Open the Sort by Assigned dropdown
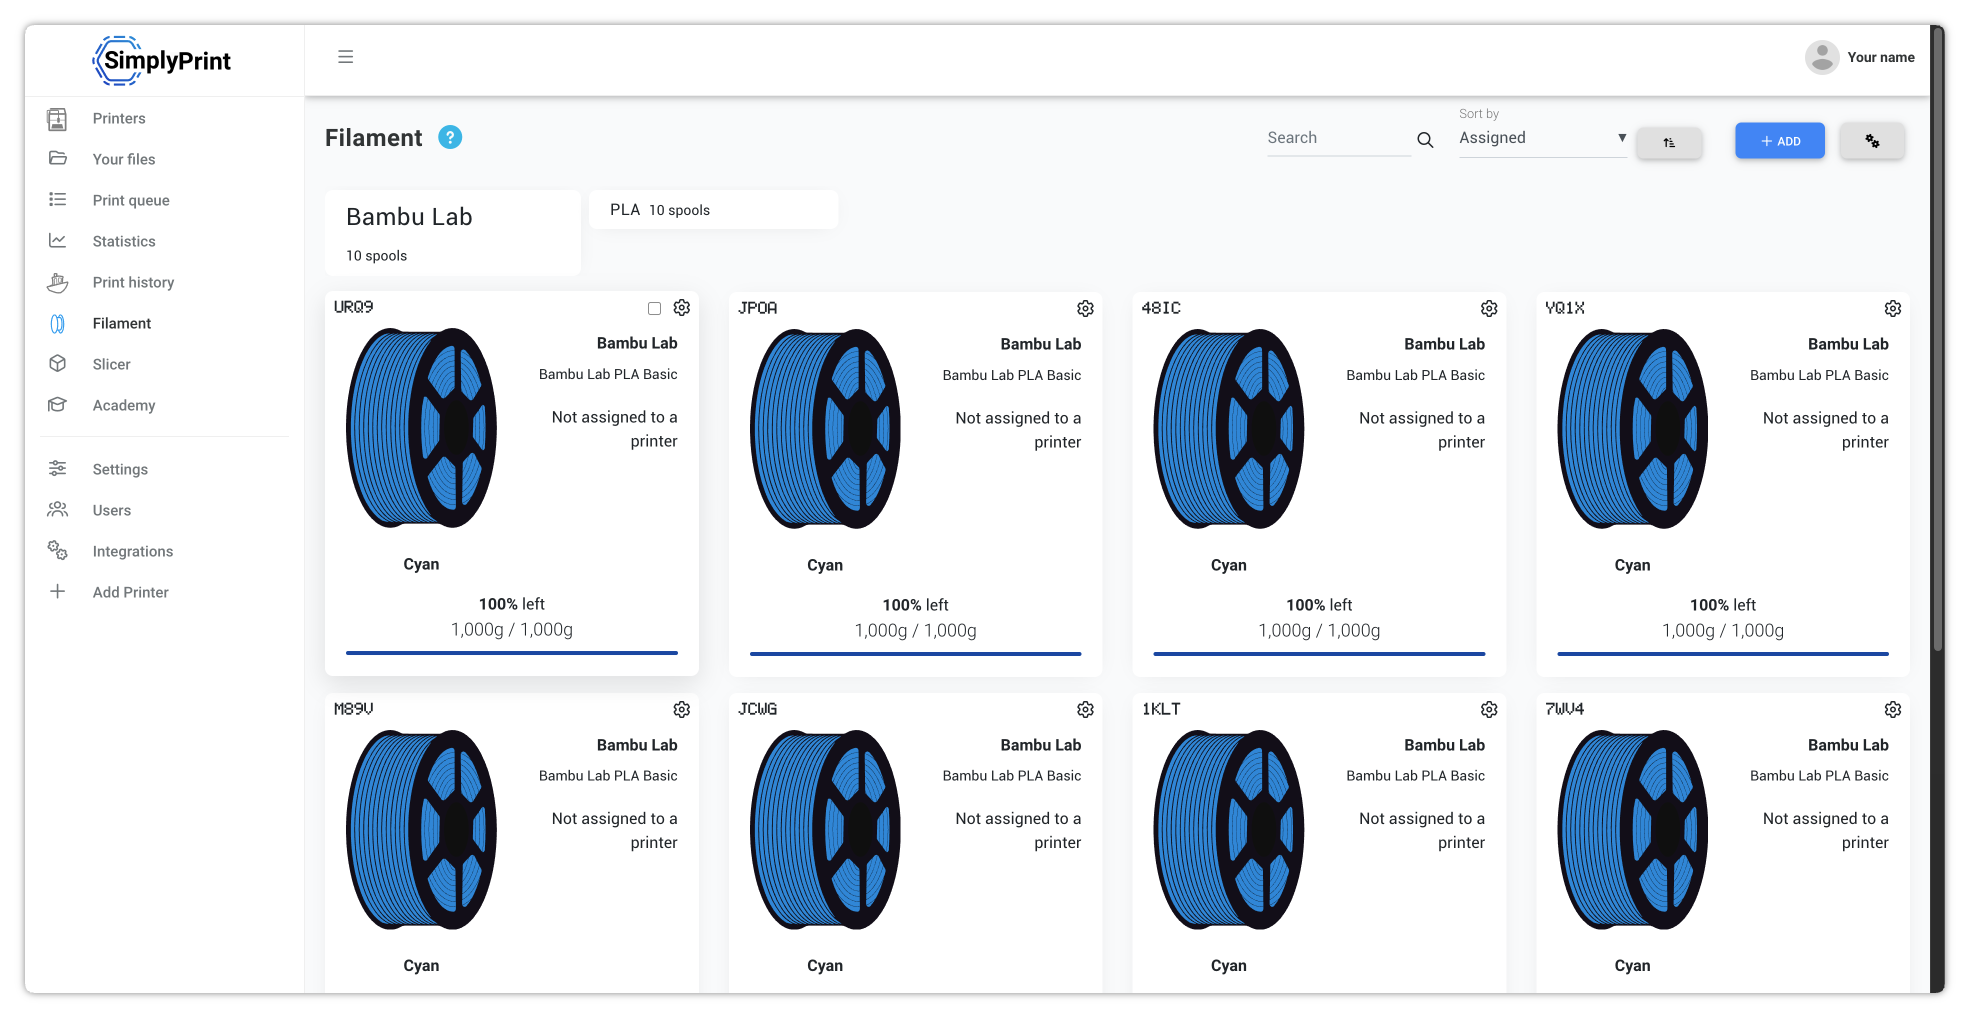The width and height of the screenshot is (1970, 1018). (1542, 138)
